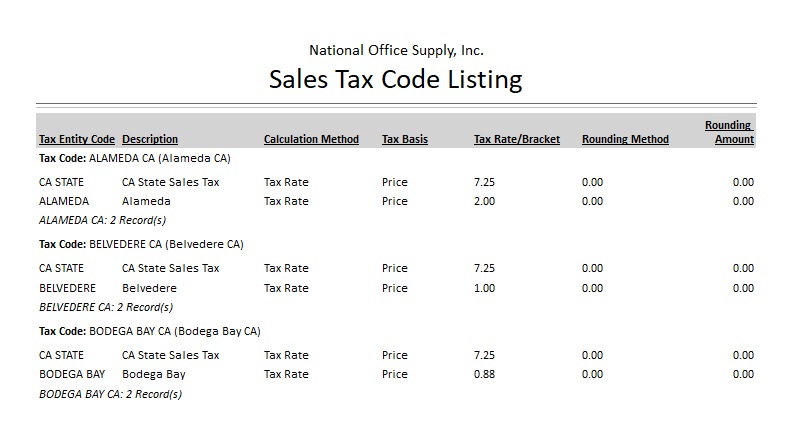Click the "Description" column header

(150, 139)
